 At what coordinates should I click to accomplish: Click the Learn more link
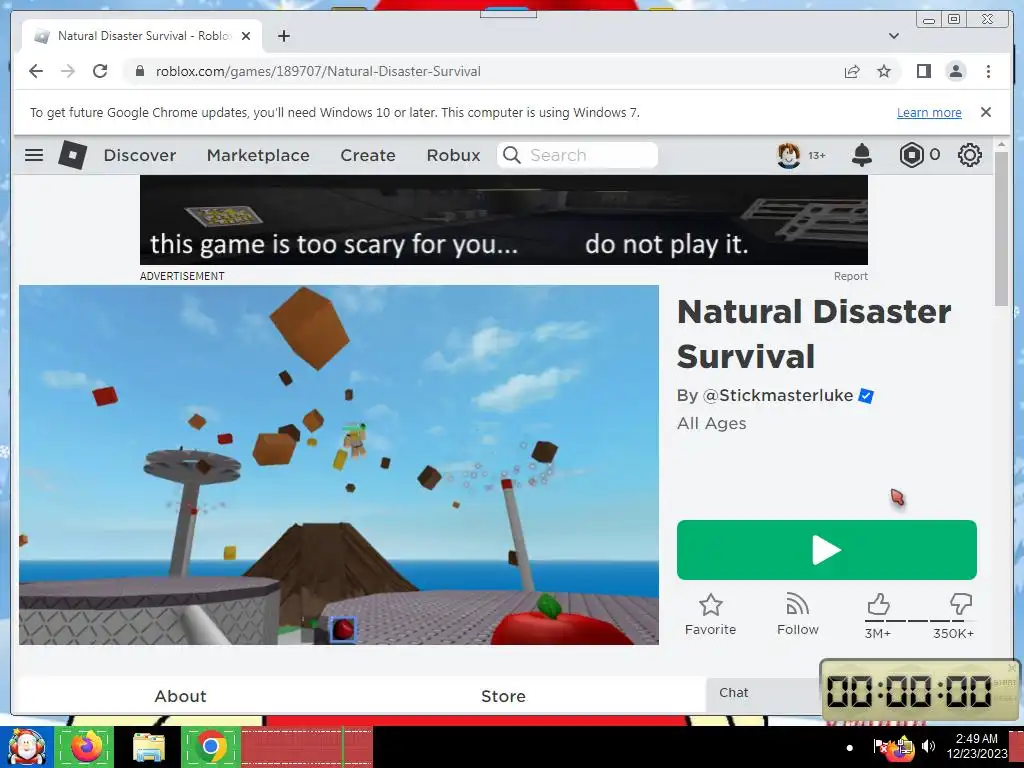point(929,112)
